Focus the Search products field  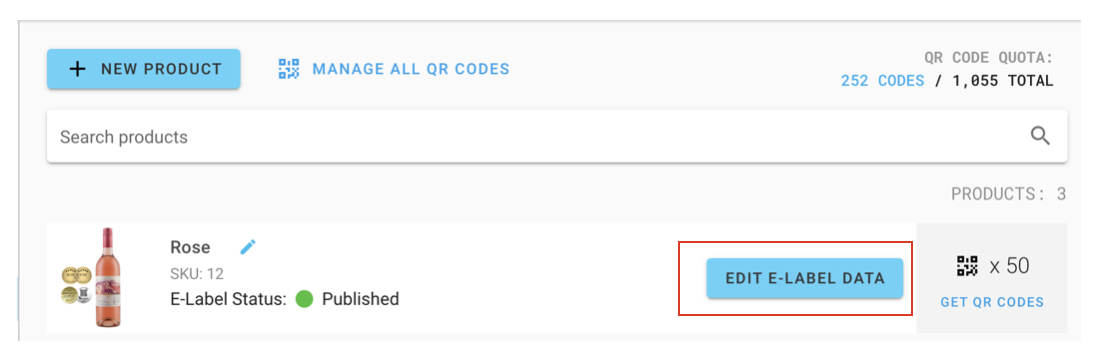click(557, 136)
